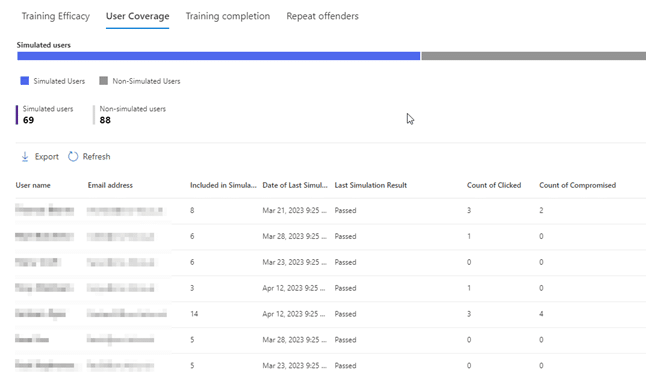
Task: Sort by Date of Last Simul... column
Action: [295, 185]
